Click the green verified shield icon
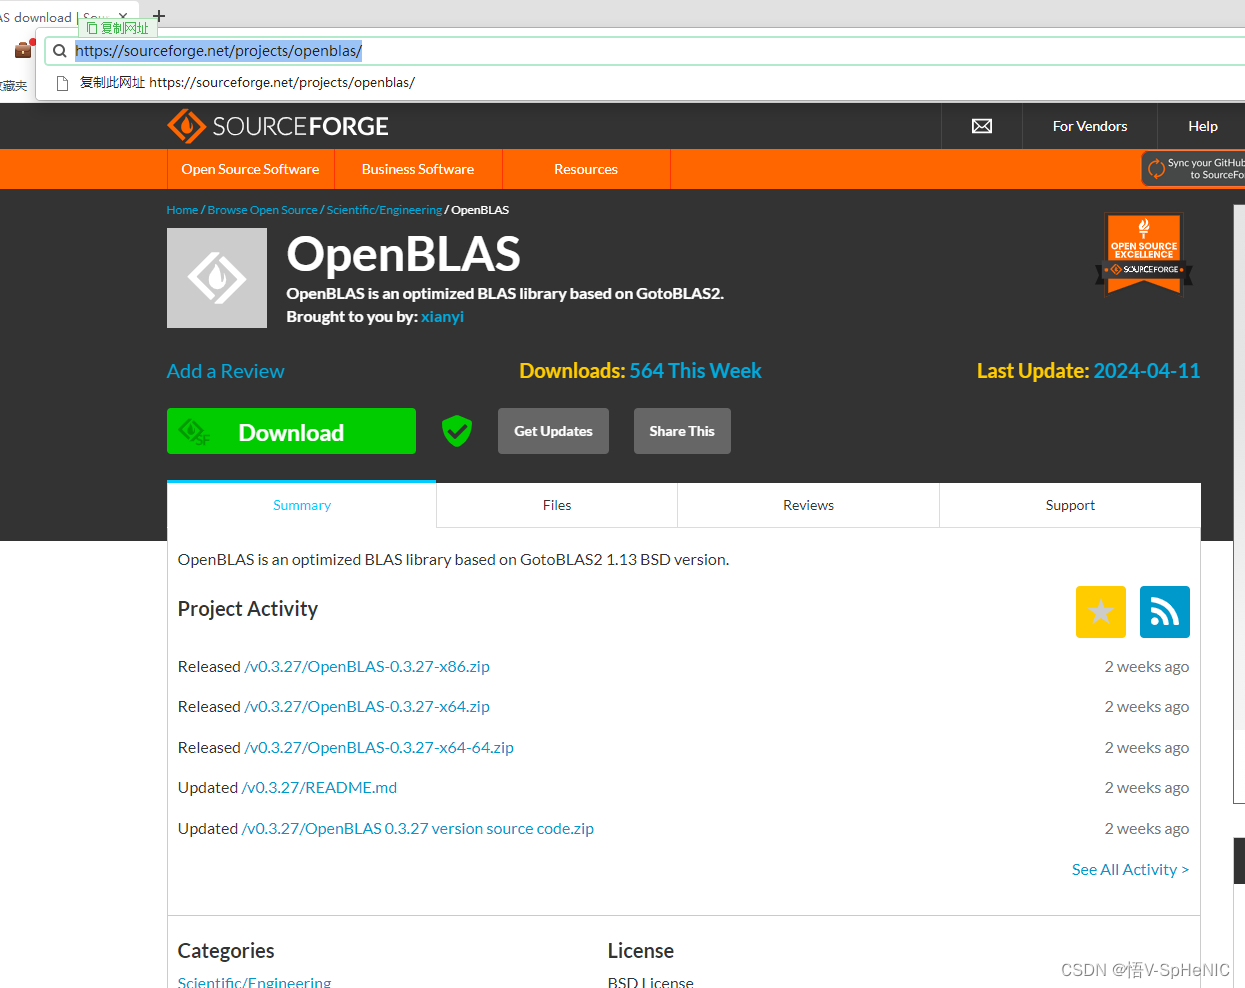1245x988 pixels. 456,430
